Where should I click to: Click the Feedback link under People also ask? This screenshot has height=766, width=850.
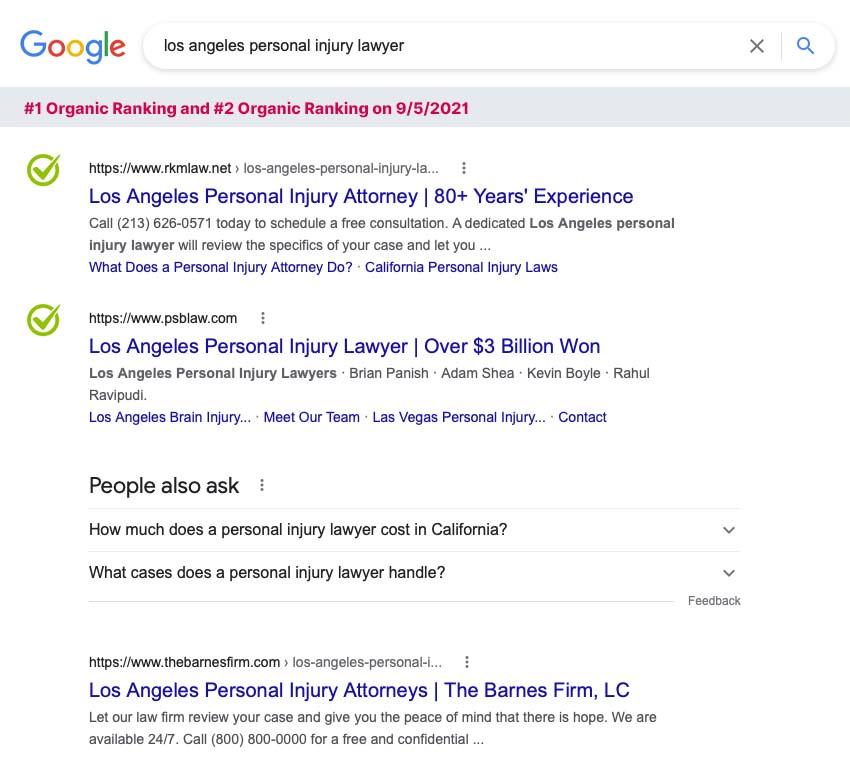tap(714, 601)
